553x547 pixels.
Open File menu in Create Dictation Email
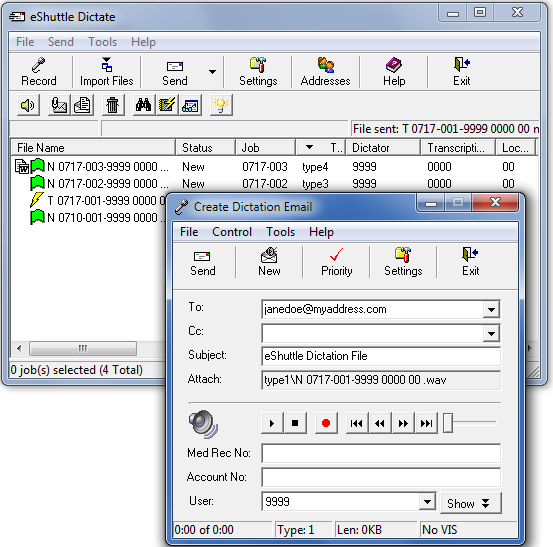click(x=189, y=232)
